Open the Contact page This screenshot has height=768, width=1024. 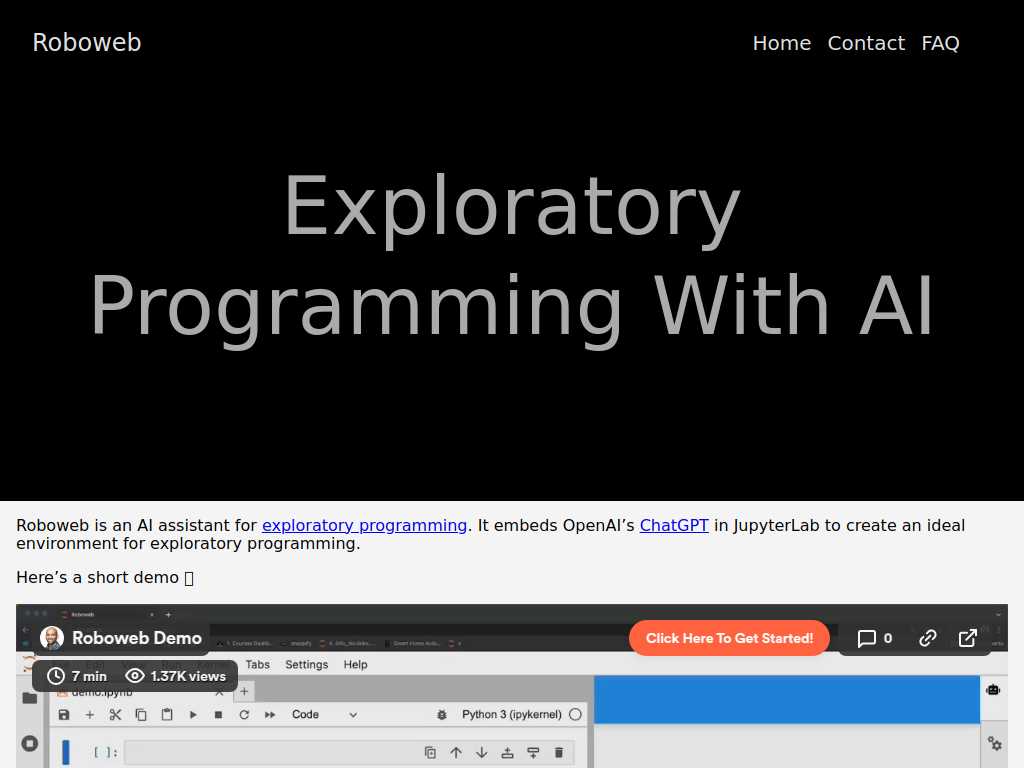[x=866, y=43]
